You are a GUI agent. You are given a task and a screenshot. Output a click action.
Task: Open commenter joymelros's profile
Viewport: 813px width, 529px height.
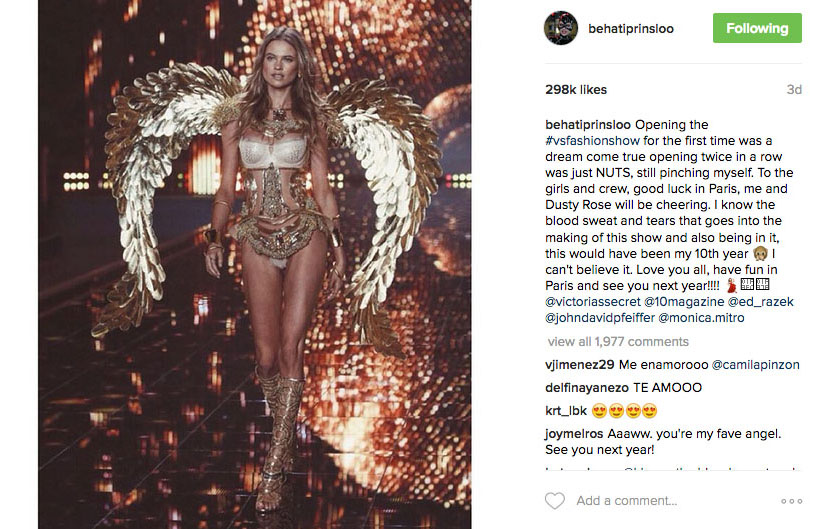point(574,434)
